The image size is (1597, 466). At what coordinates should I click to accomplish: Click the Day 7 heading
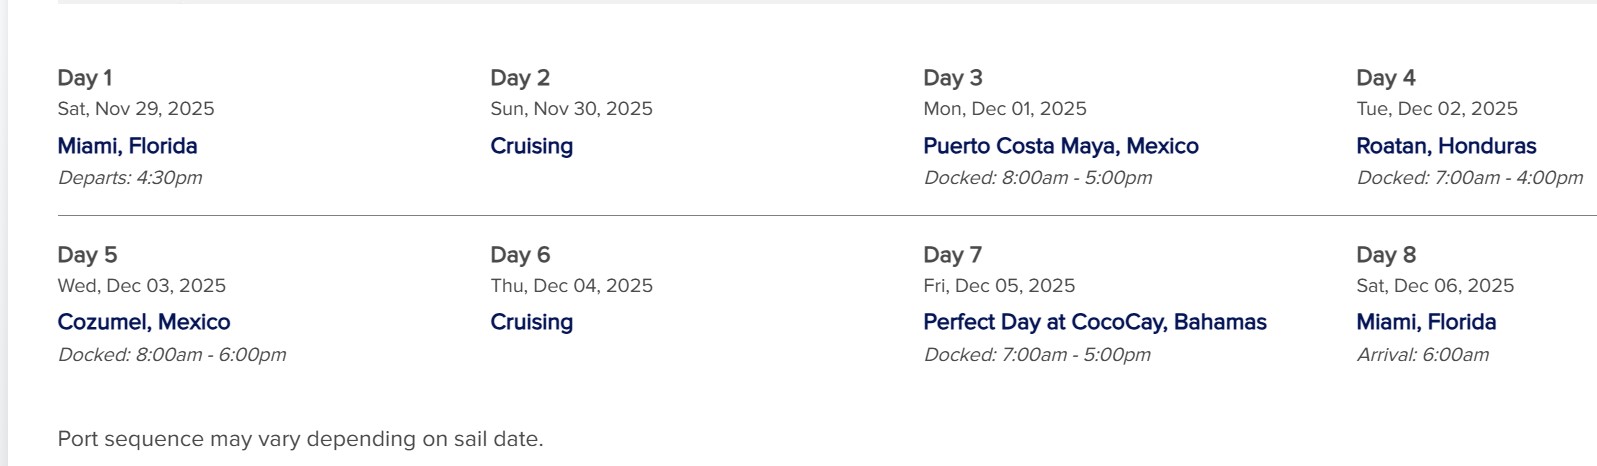point(952,255)
